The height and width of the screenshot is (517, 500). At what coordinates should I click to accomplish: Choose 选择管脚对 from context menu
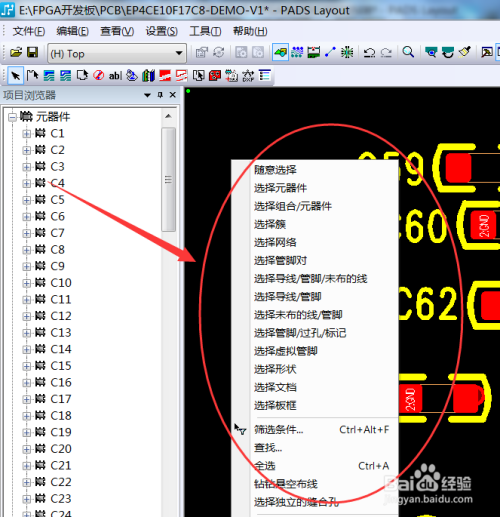click(x=280, y=261)
